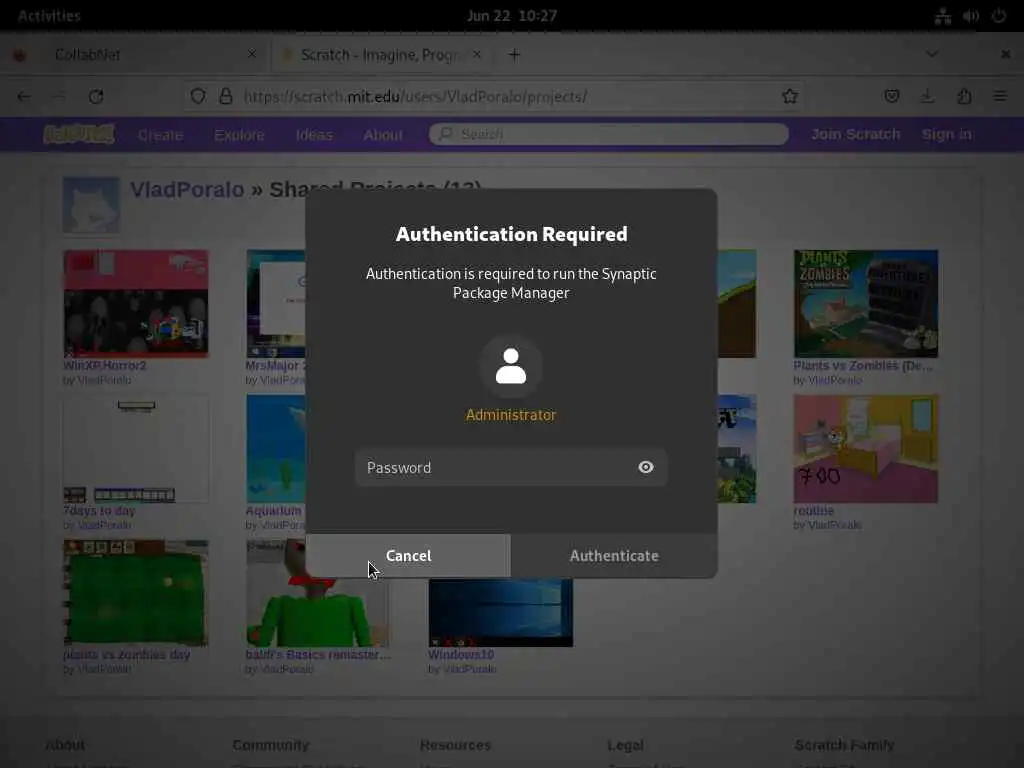Open the clock and calendar menu
The width and height of the screenshot is (1024, 768).
click(511, 16)
